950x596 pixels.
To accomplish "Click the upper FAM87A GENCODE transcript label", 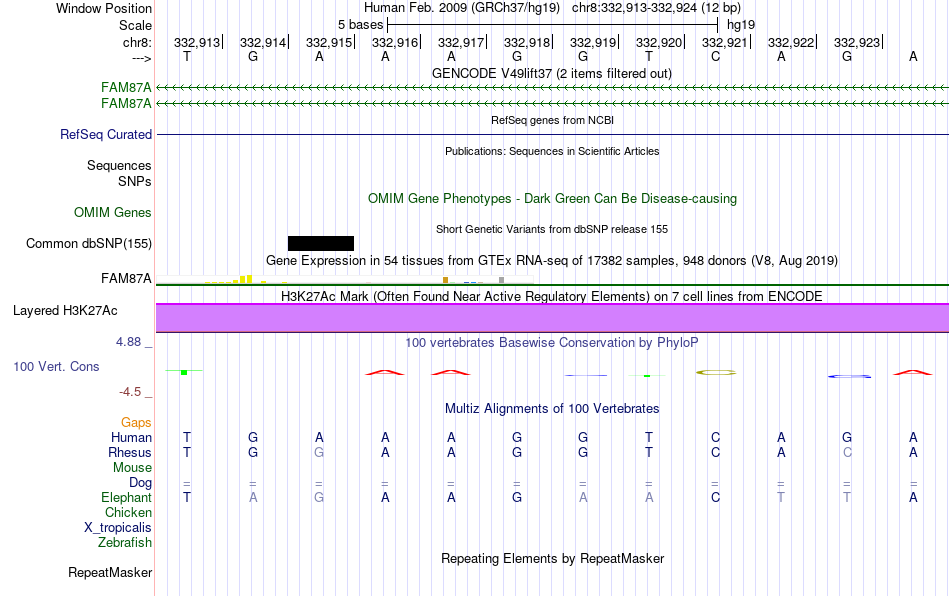I will point(126,88).
